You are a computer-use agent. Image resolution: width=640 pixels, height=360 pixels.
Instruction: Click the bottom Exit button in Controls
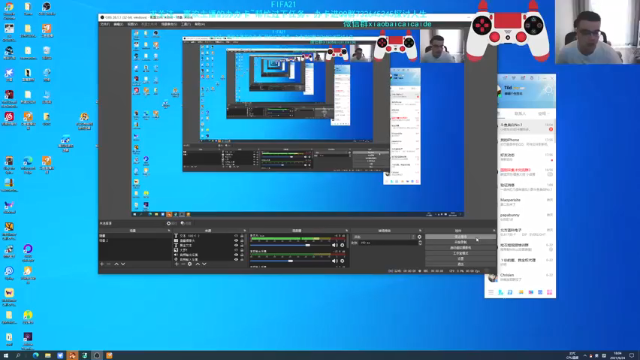click(x=460, y=264)
